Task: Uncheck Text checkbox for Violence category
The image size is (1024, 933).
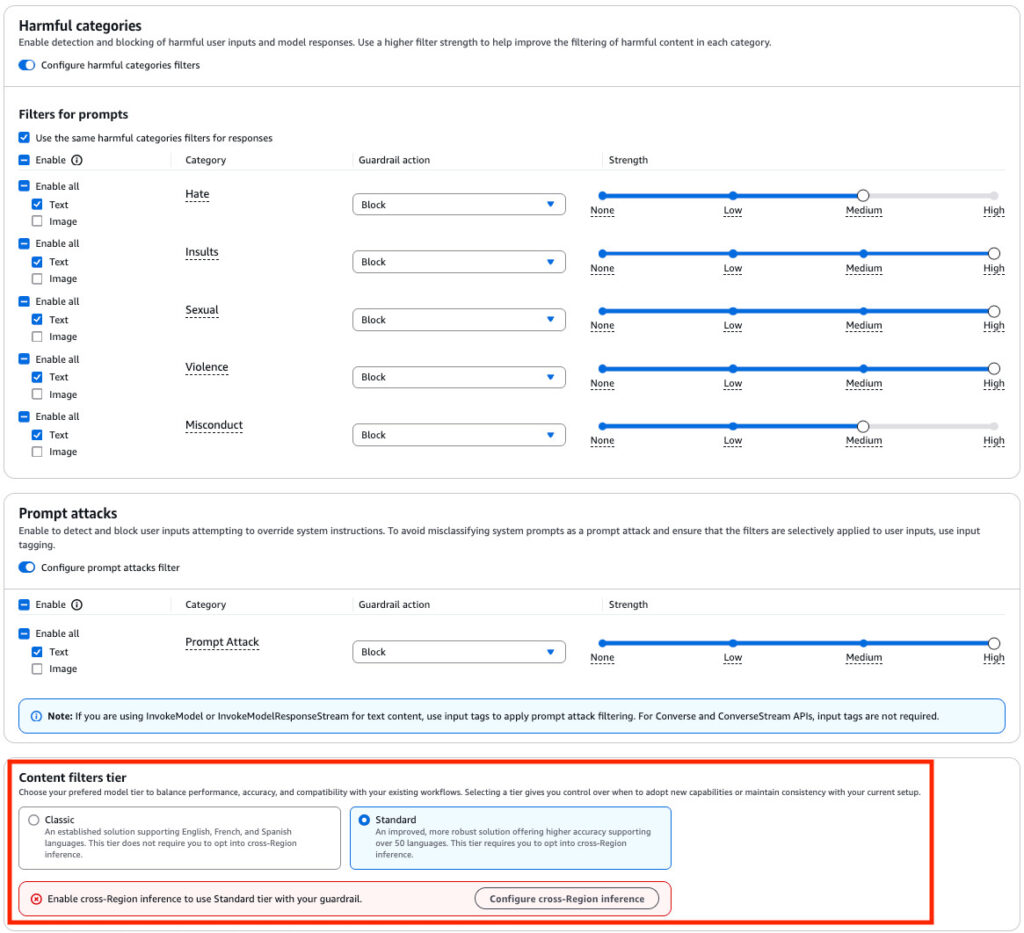Action: pyautogui.click(x=37, y=377)
